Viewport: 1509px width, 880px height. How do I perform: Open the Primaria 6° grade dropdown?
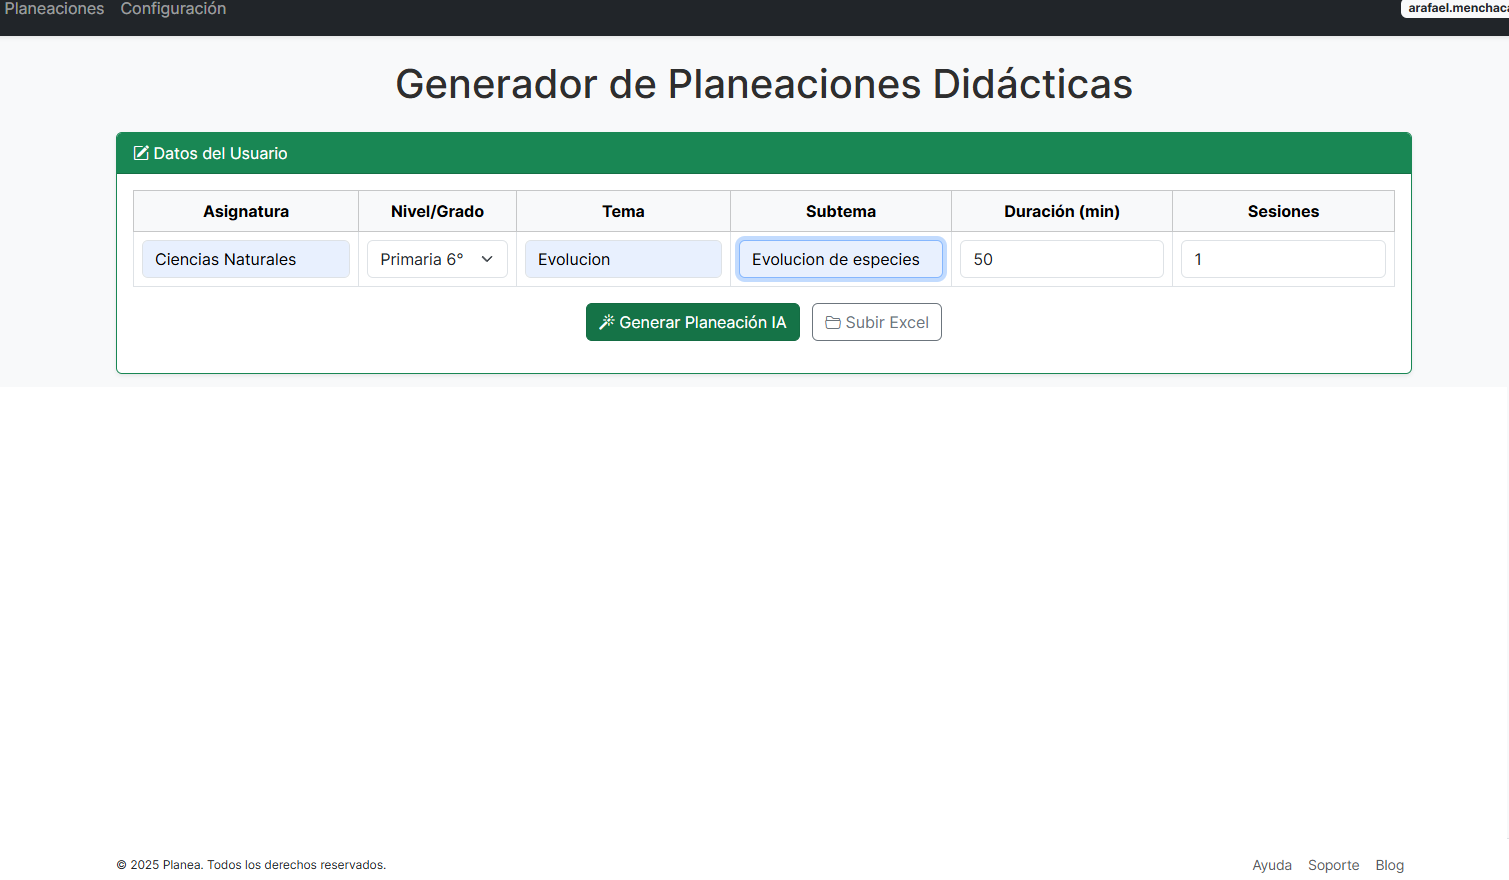point(437,258)
